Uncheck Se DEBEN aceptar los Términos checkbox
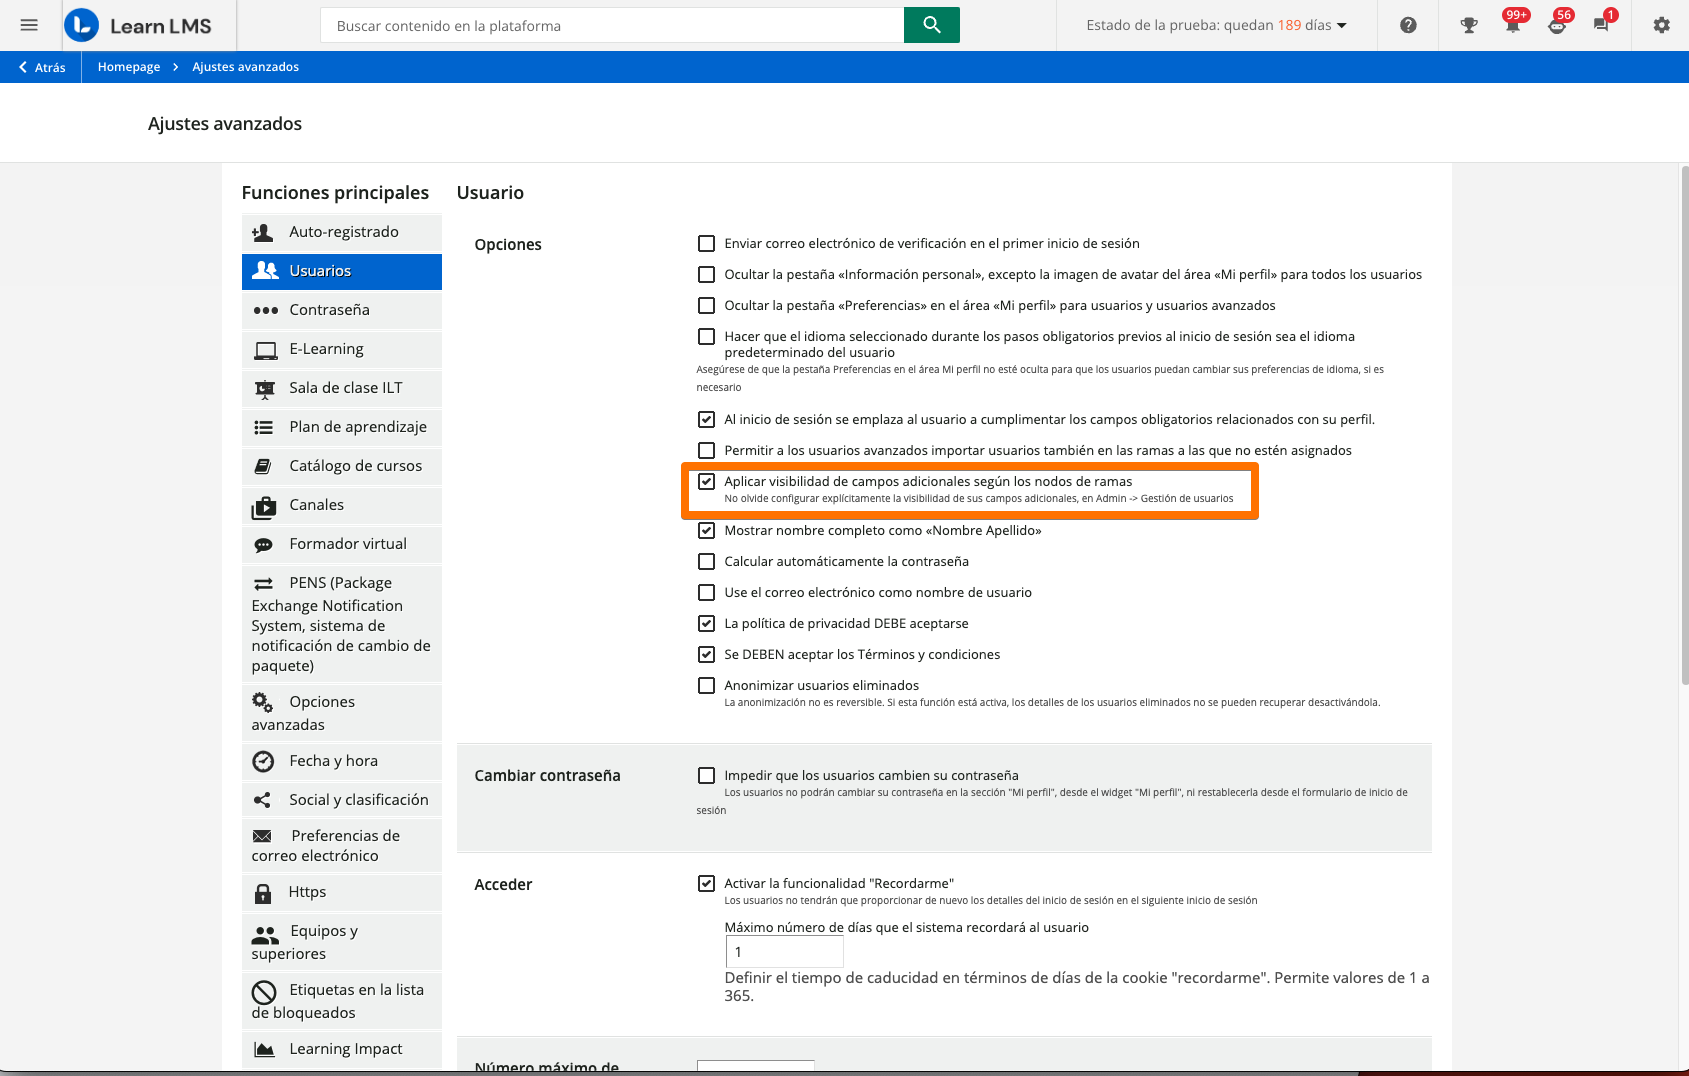The width and height of the screenshot is (1689, 1076). (706, 654)
